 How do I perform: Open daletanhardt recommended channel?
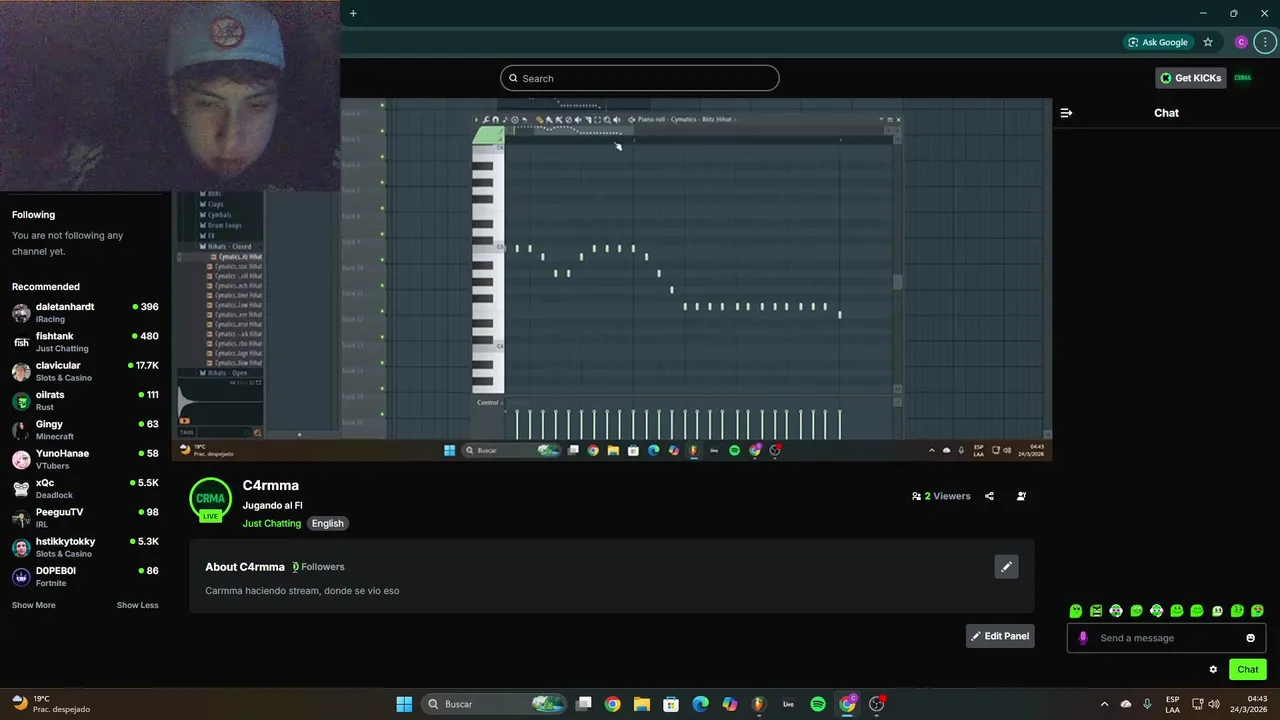[85, 312]
